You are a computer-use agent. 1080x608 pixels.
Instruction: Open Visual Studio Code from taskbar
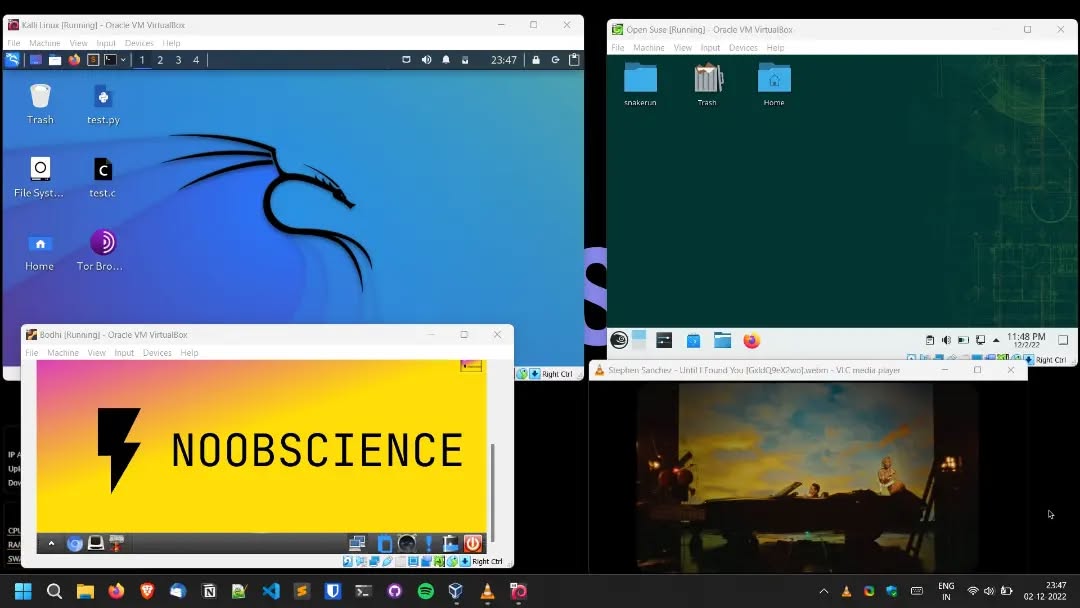click(271, 591)
